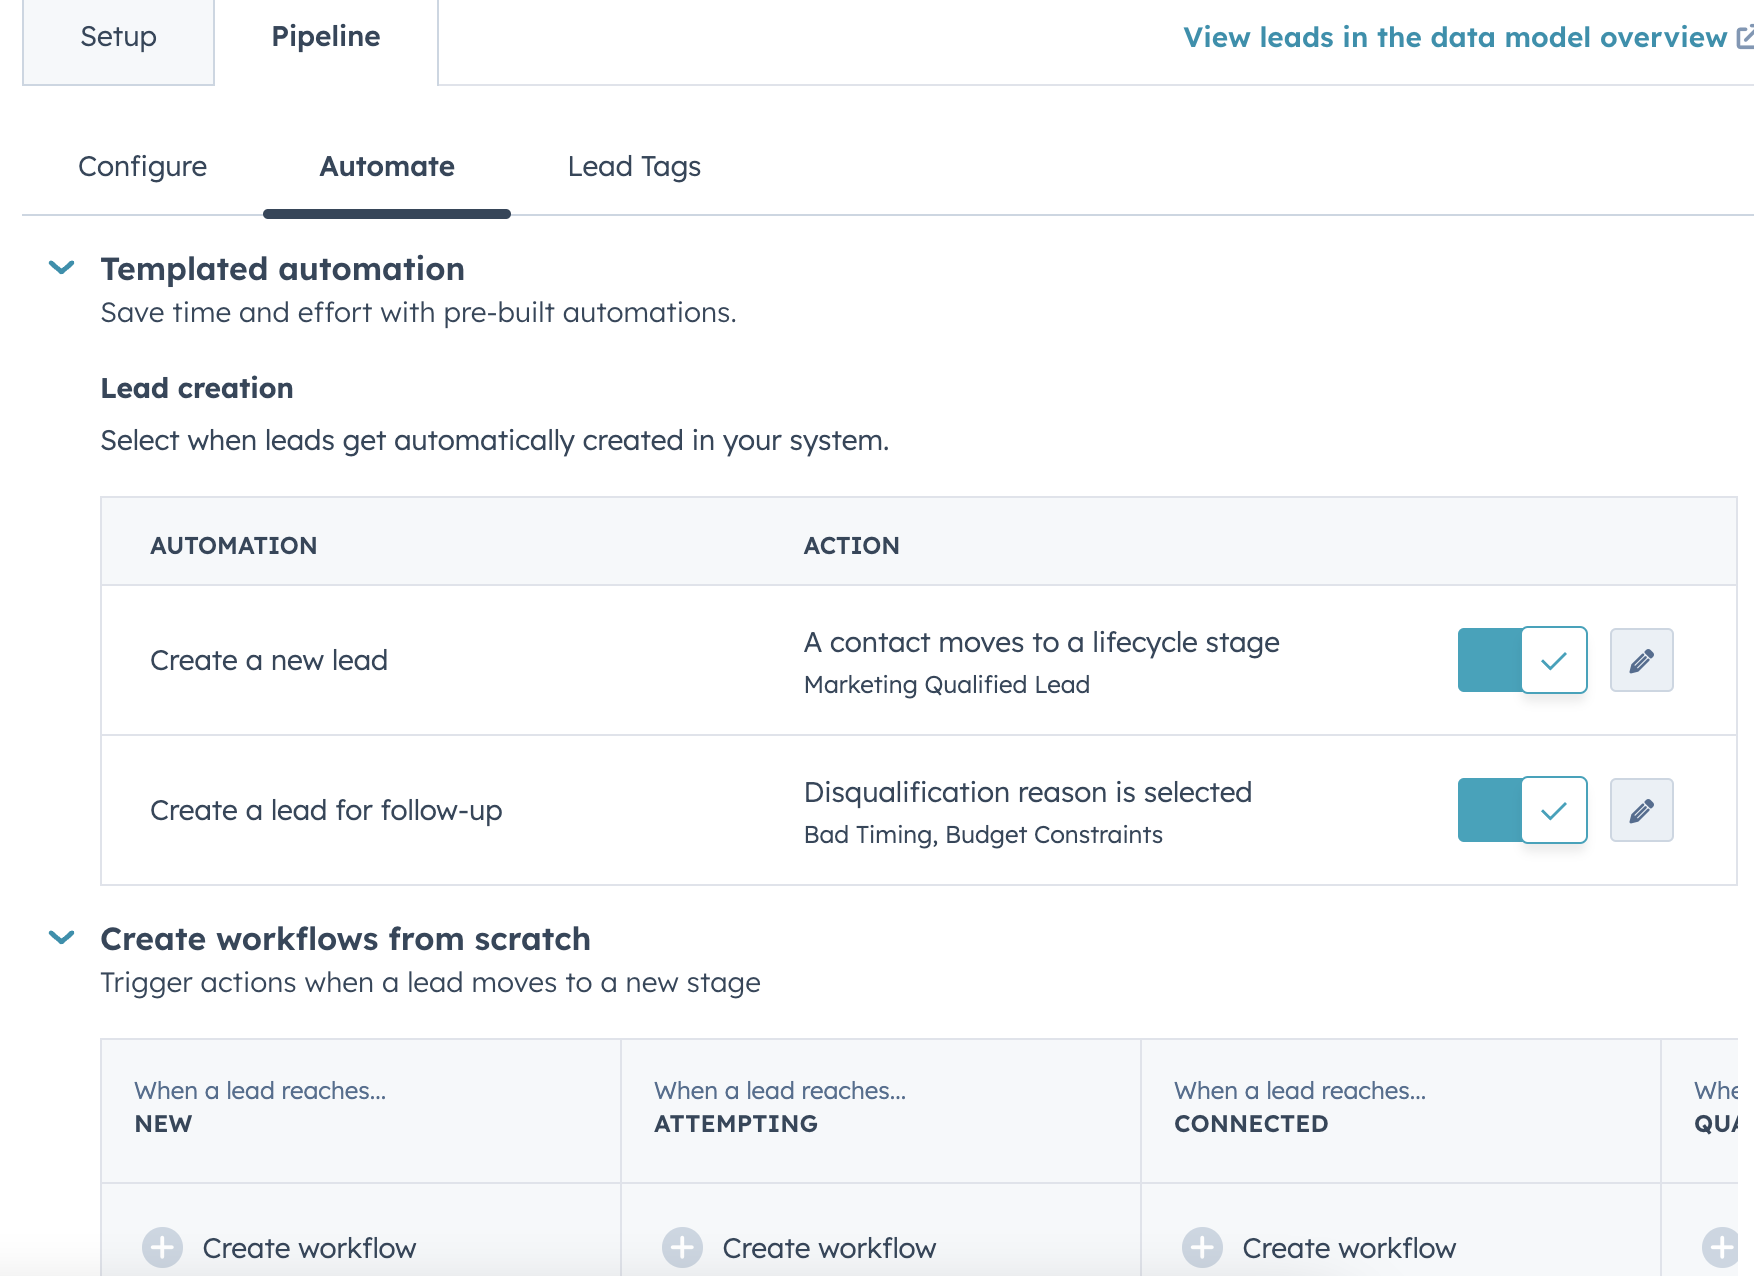Click the plus icon for NEW stage workflow
Image resolution: width=1754 pixels, height=1276 pixels.
coord(164,1247)
